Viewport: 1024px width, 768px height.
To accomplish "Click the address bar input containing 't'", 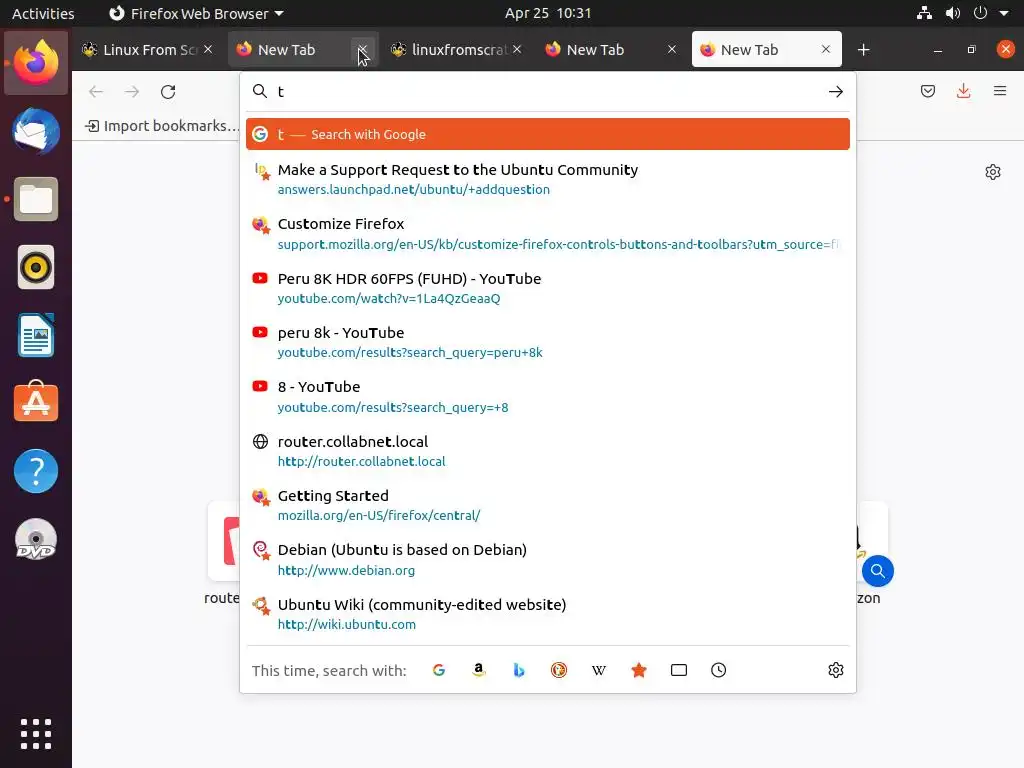I will click(549, 91).
